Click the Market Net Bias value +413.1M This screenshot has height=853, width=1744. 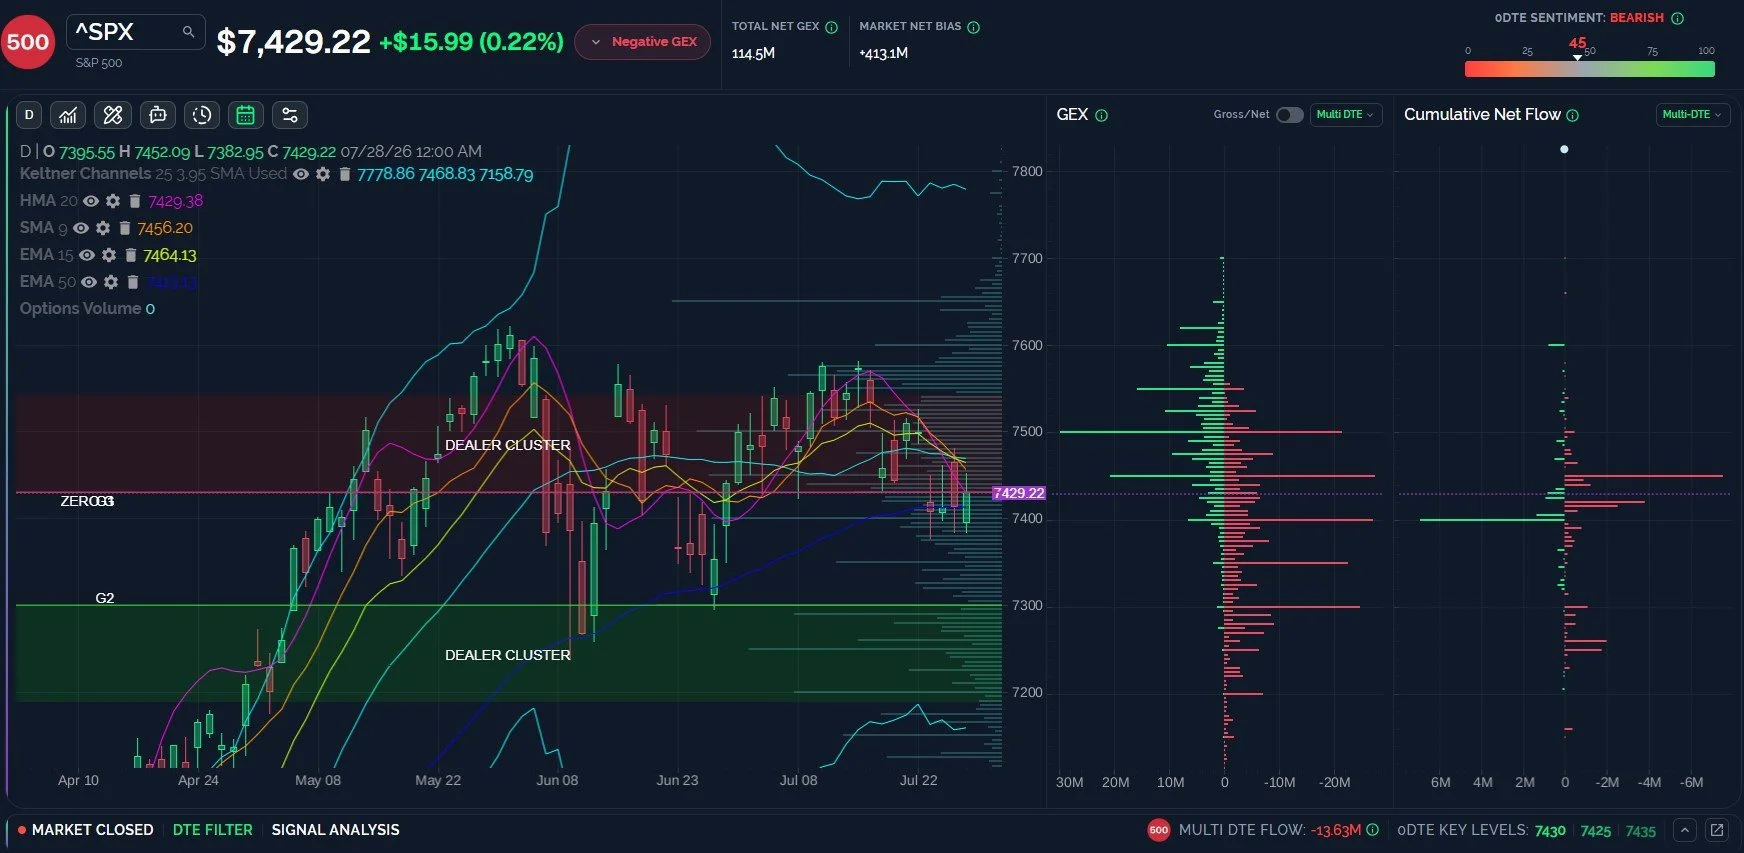click(884, 53)
